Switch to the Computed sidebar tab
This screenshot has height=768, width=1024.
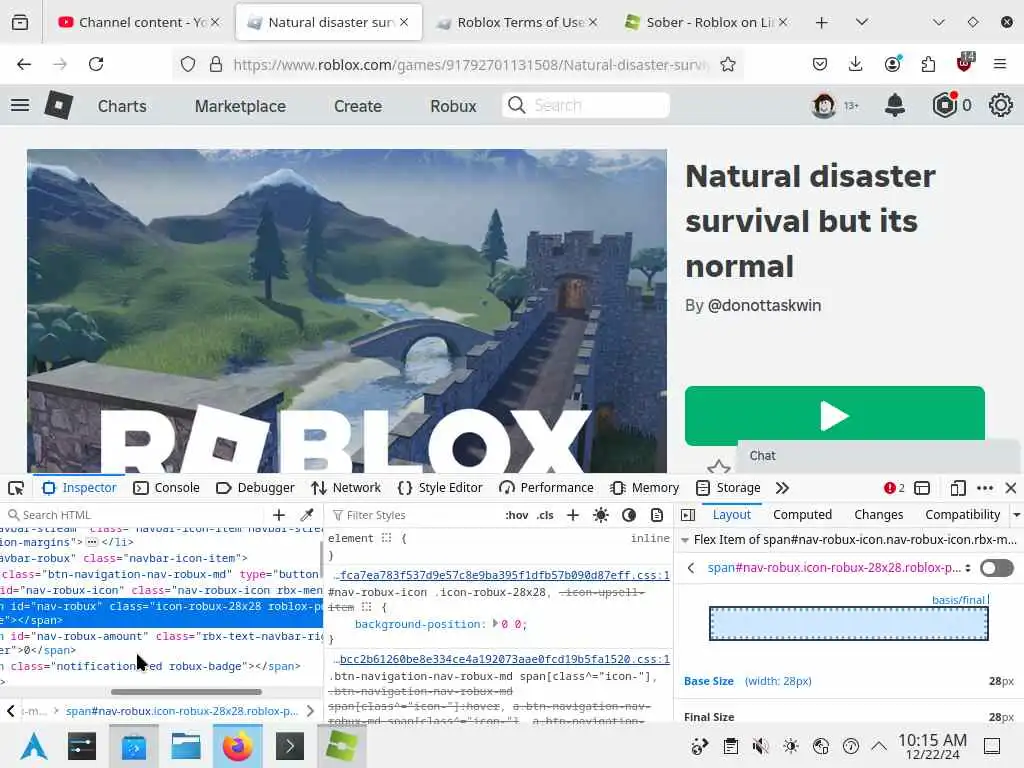click(803, 515)
